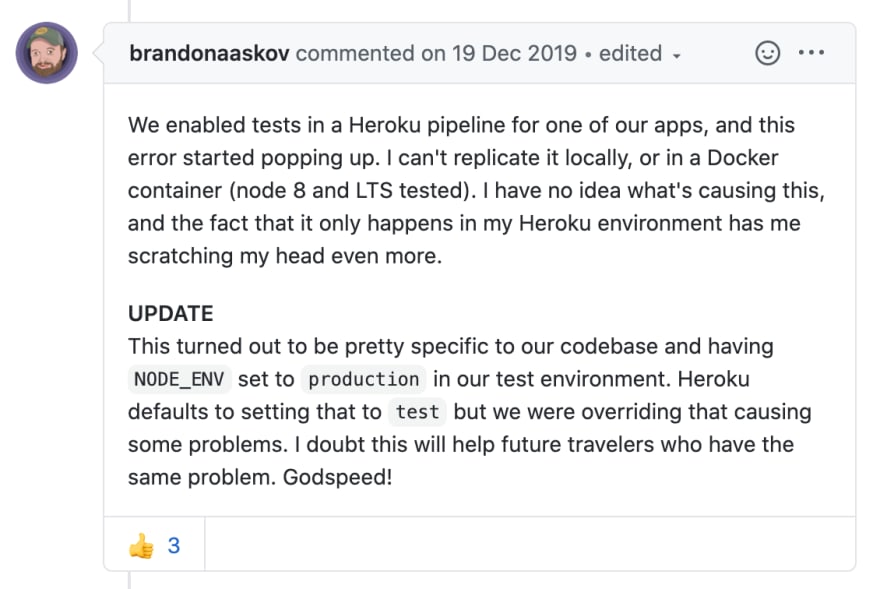Click the 'edited' label in header
The image size is (880, 589).
630,53
